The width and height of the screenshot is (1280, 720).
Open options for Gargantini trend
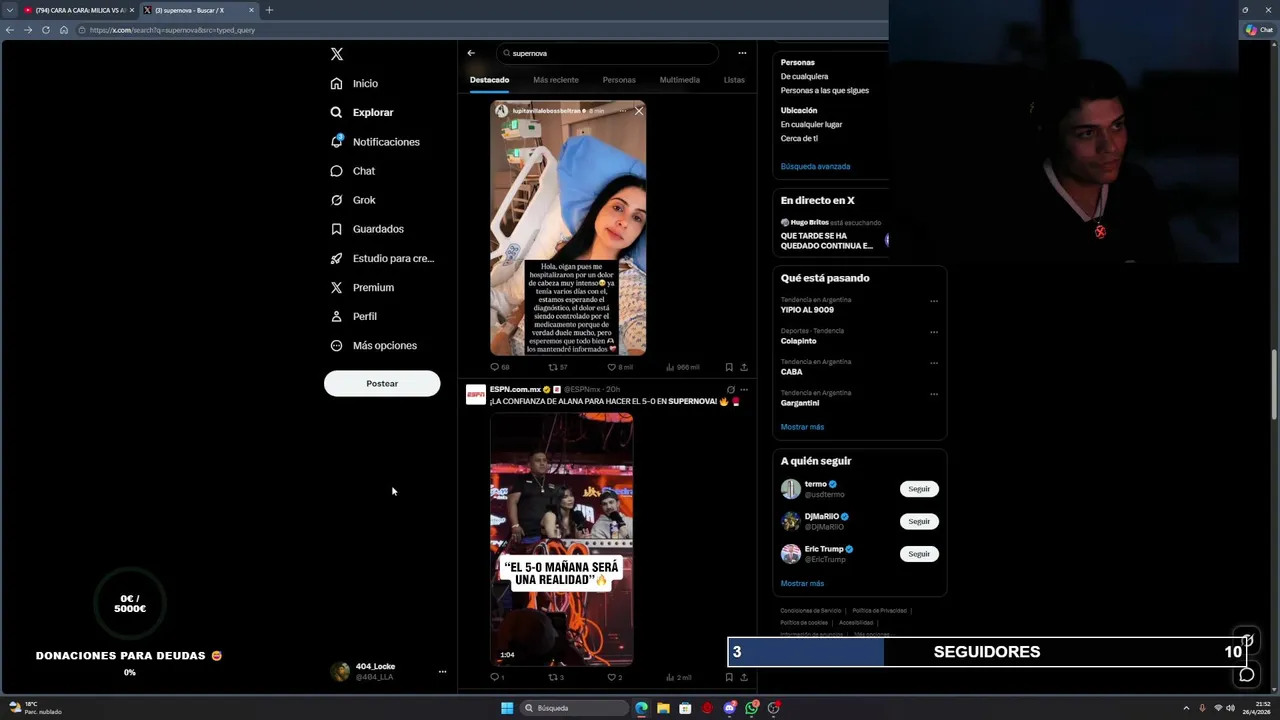[934, 394]
